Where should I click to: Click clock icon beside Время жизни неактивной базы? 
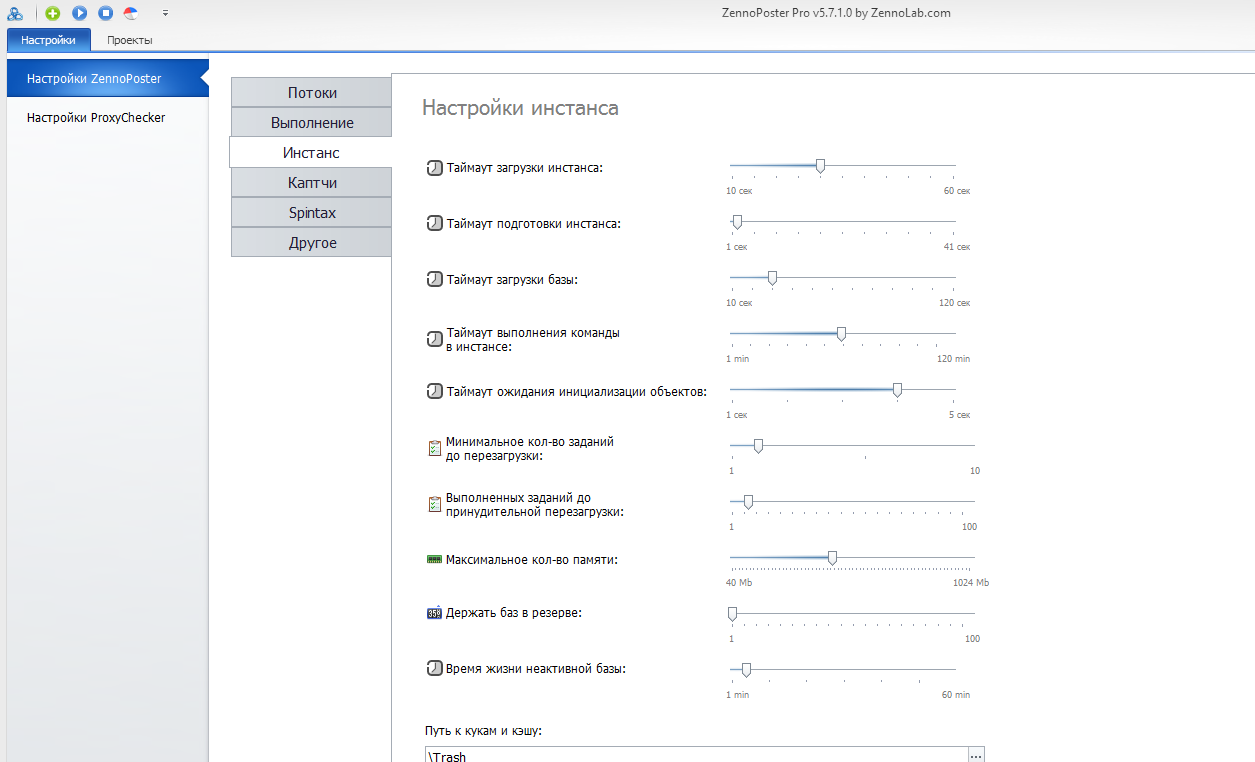coord(434,669)
